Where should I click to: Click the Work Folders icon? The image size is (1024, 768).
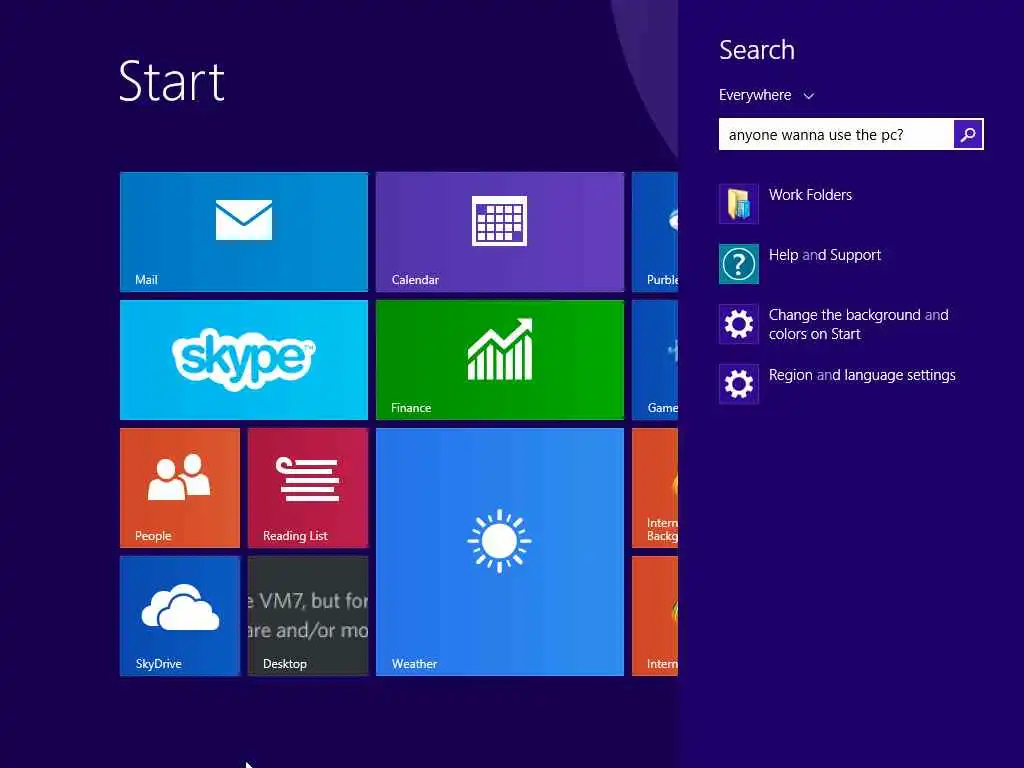click(739, 204)
